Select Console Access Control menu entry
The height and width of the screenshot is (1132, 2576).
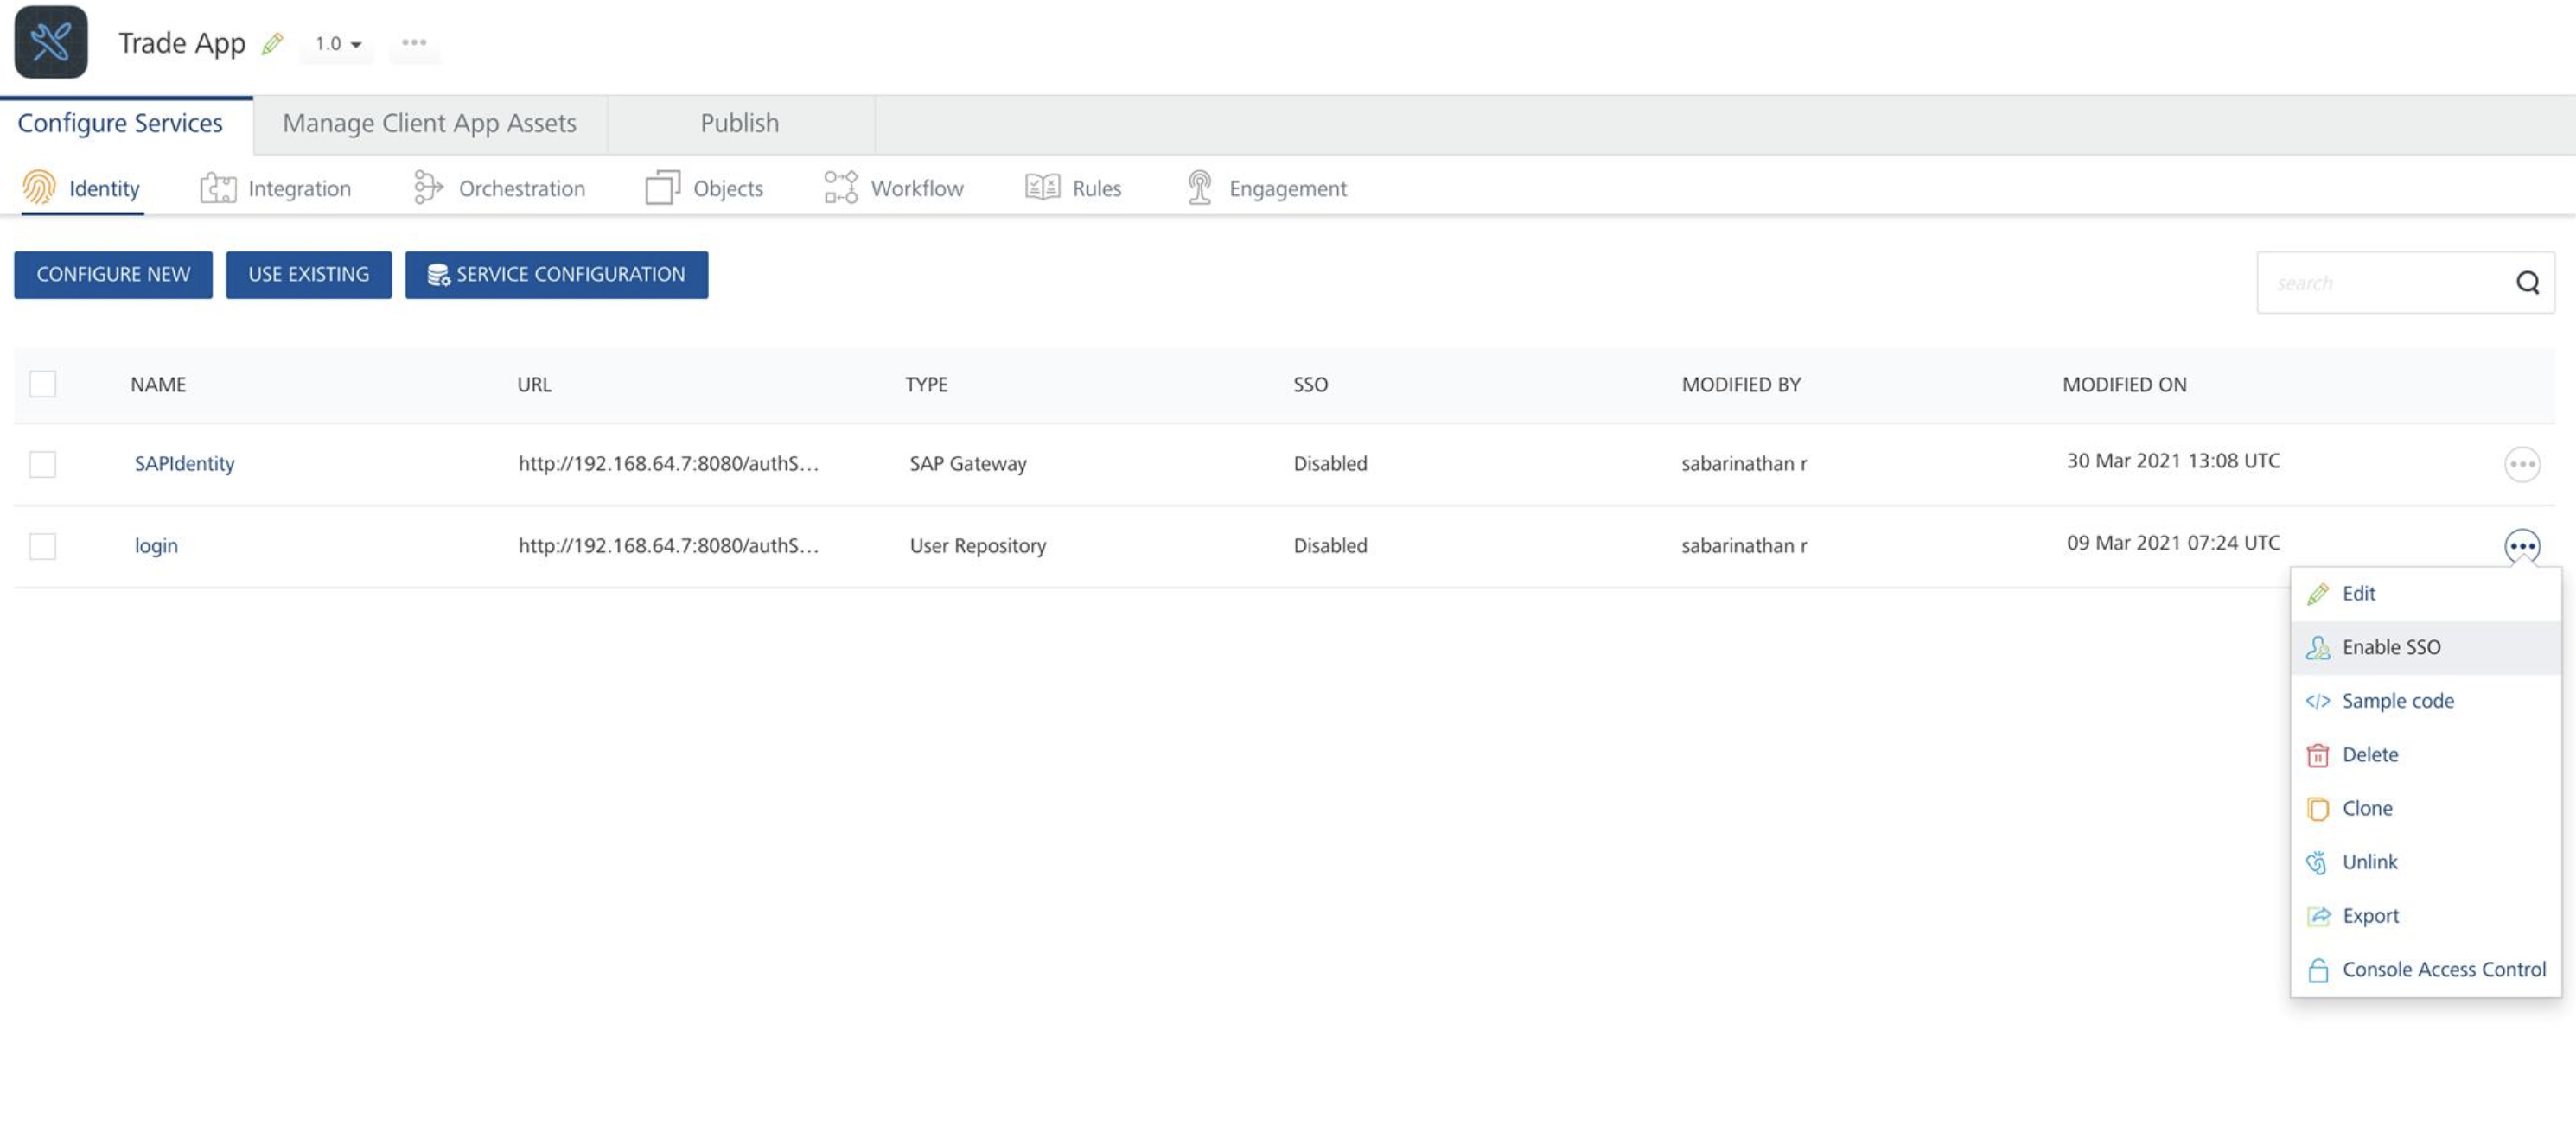click(2443, 969)
